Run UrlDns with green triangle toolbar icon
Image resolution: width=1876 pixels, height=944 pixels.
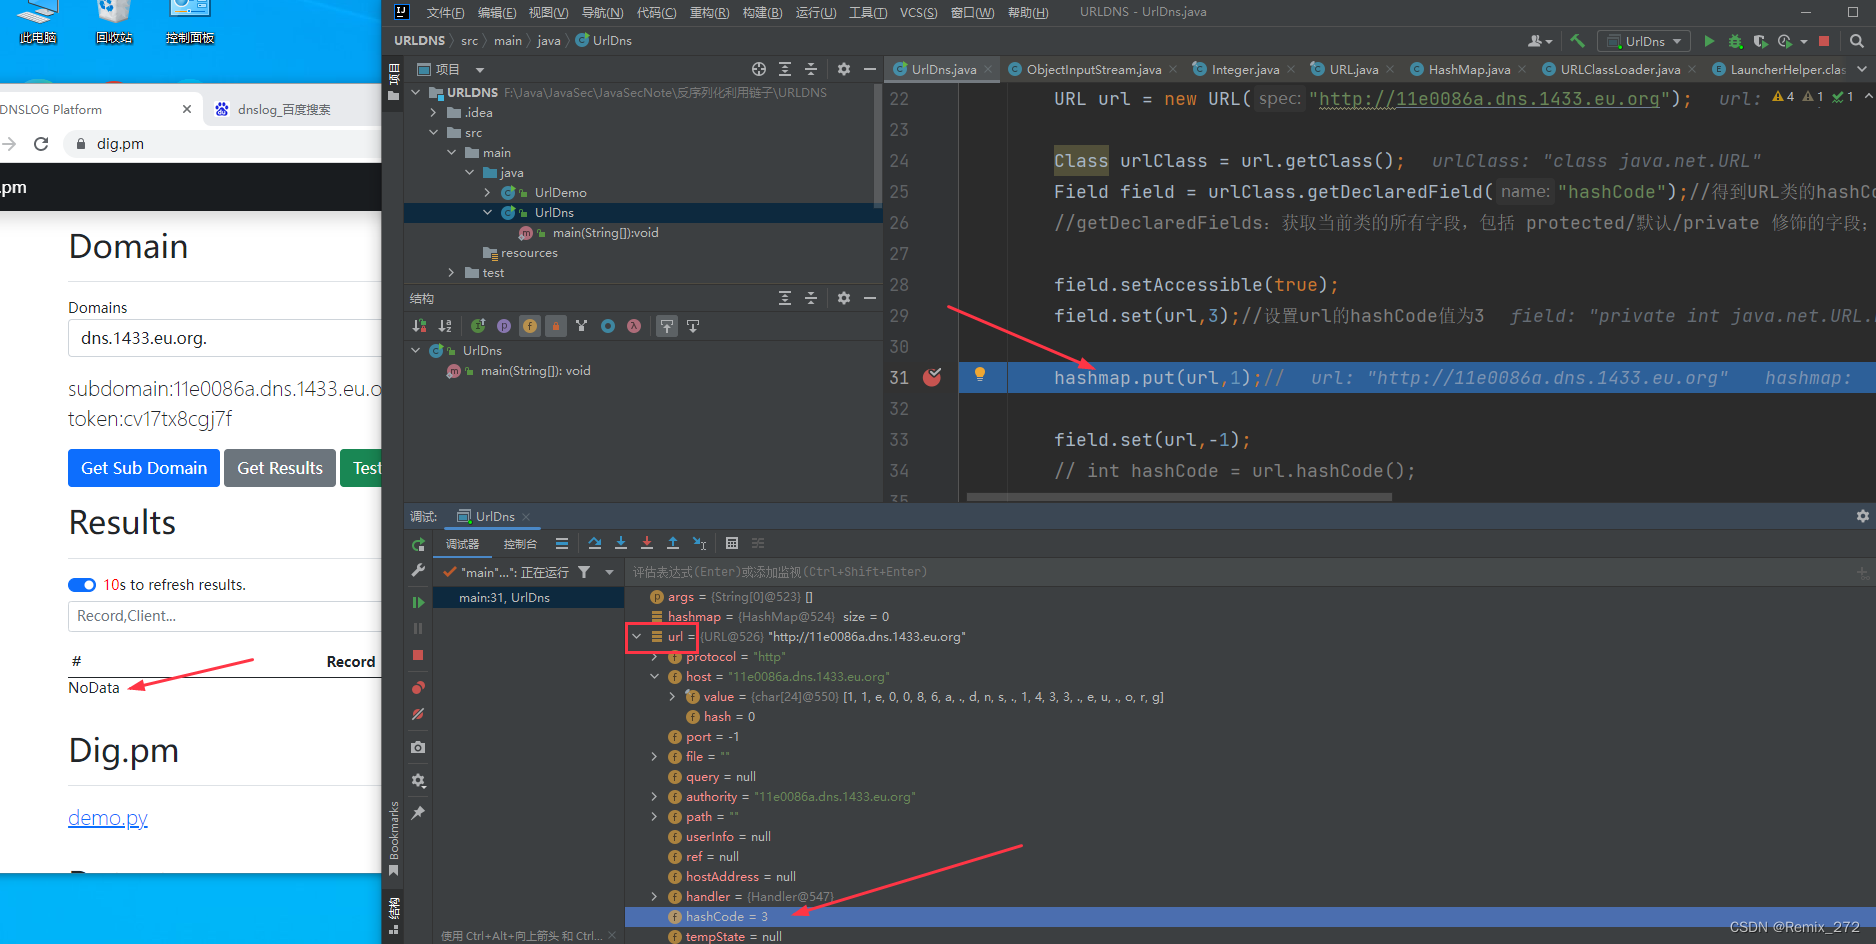click(1709, 41)
